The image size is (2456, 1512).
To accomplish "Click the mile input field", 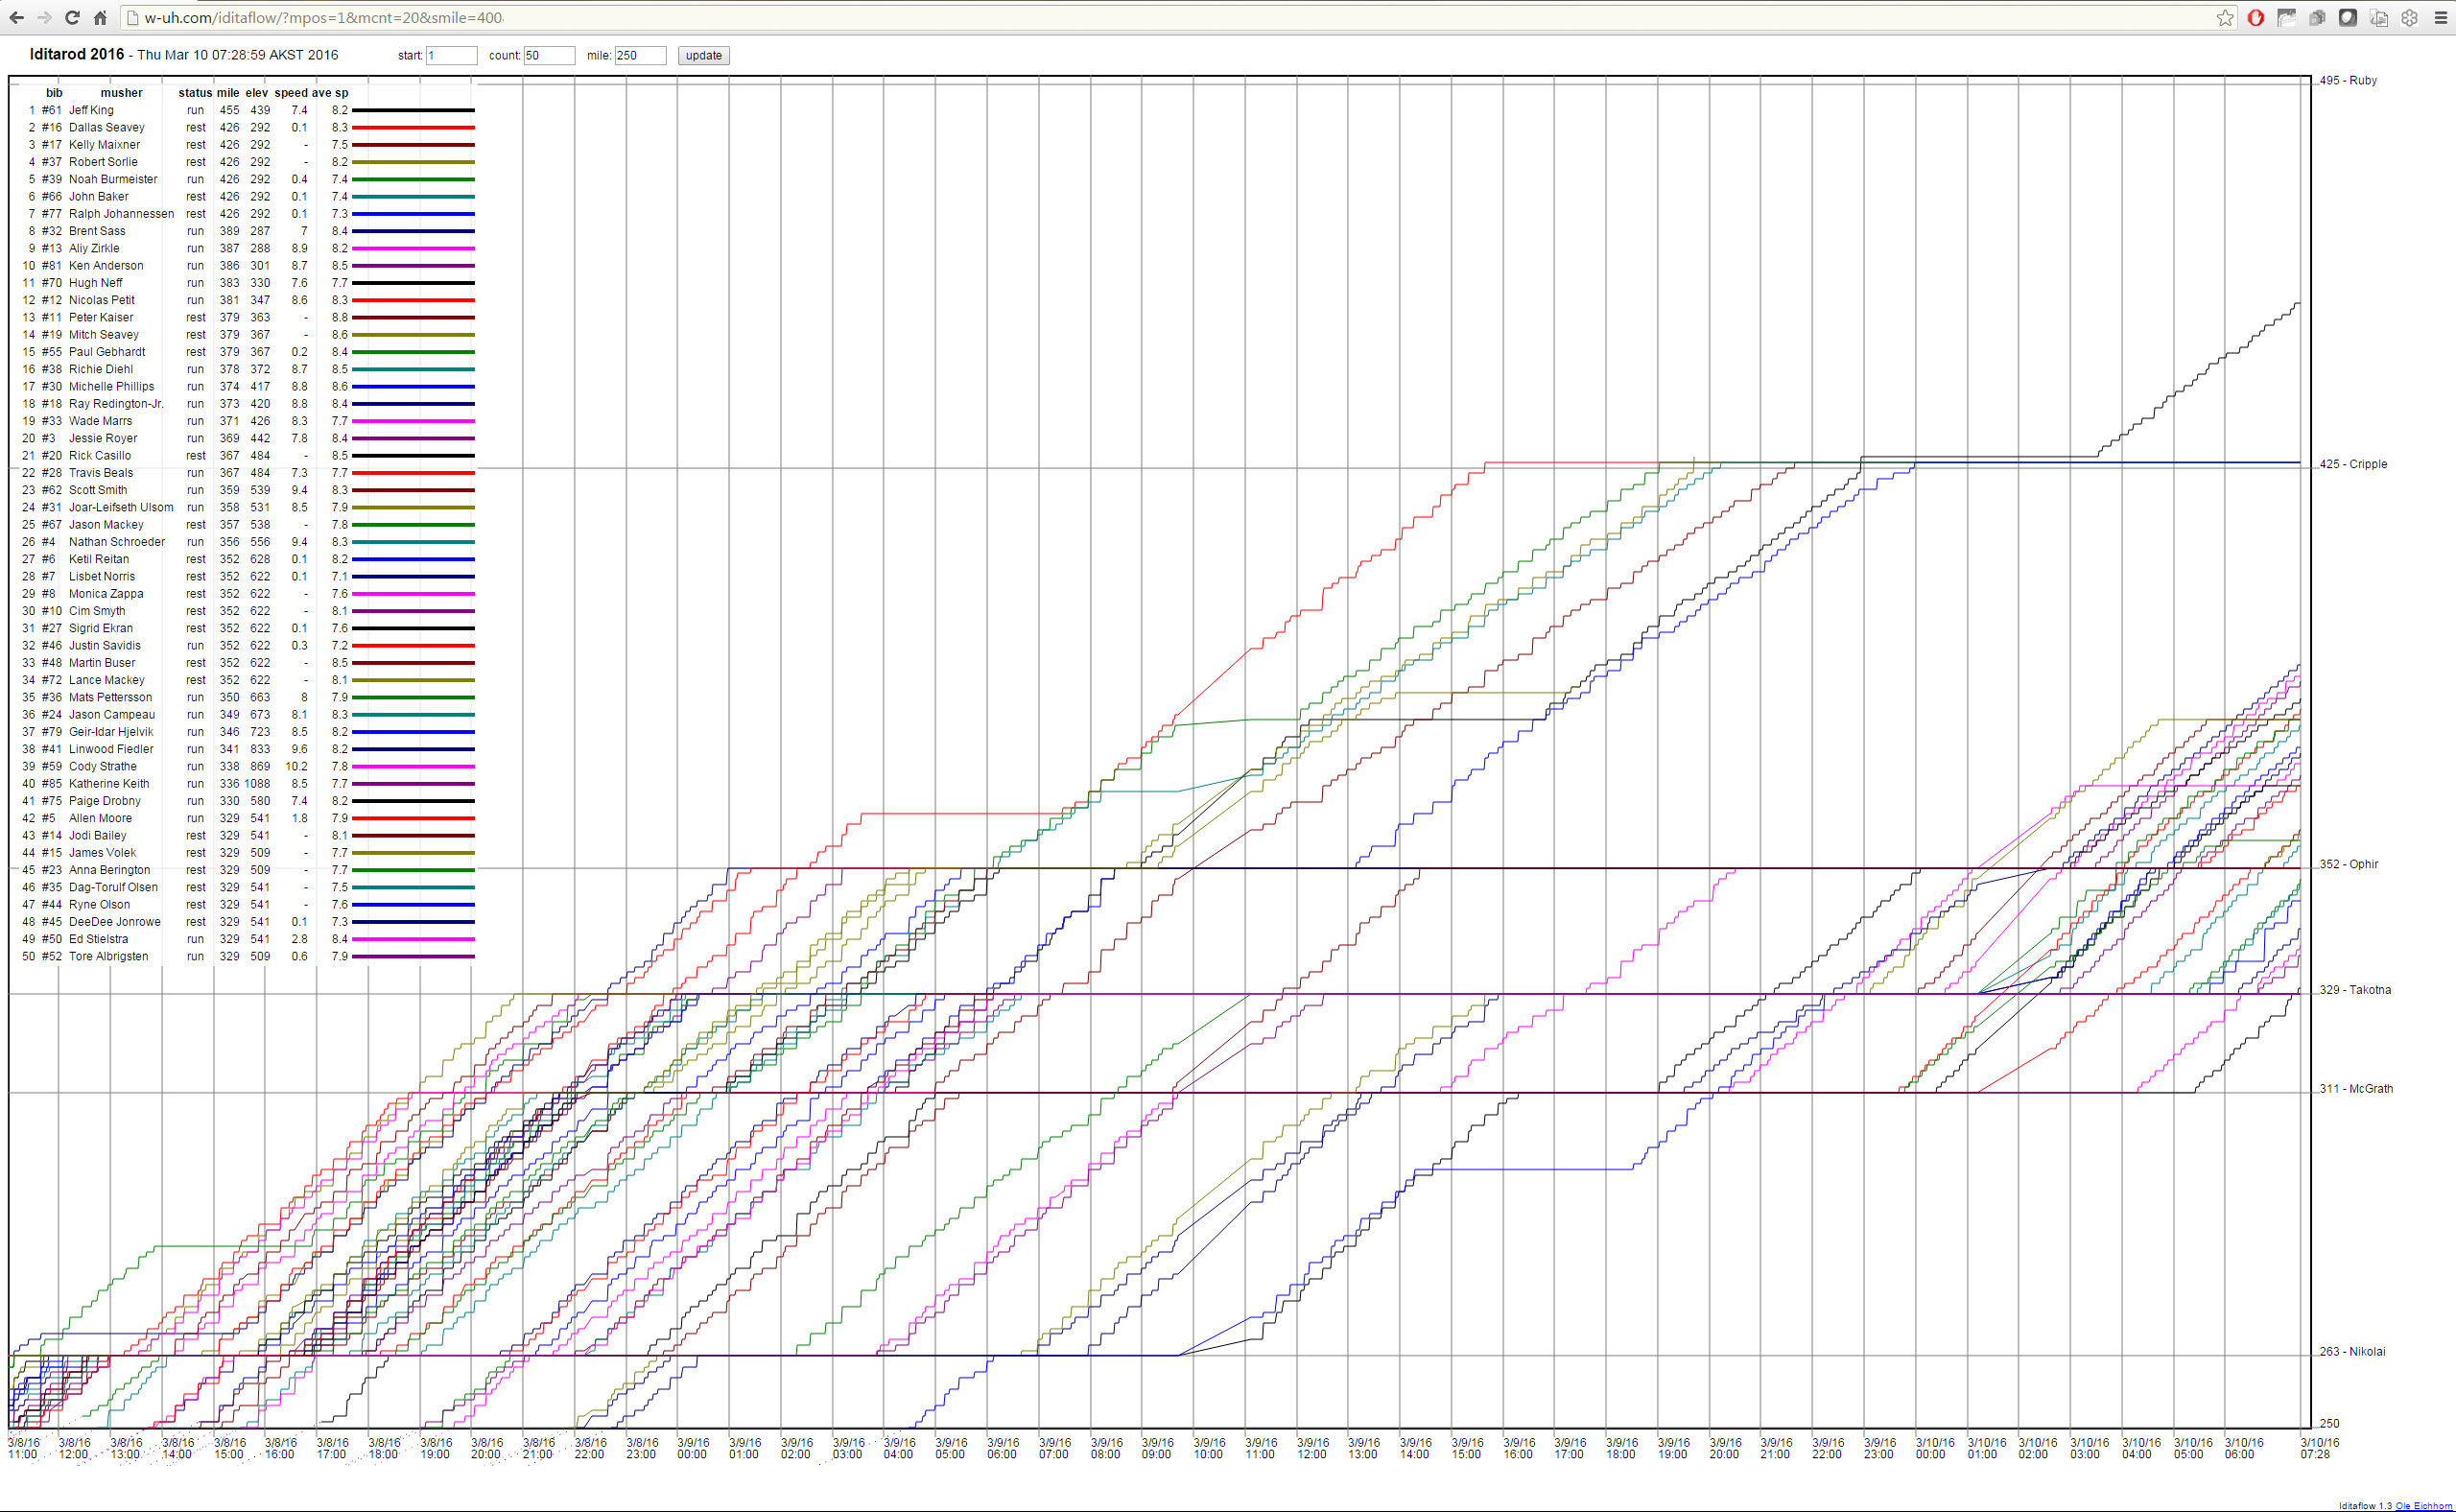I will (640, 55).
